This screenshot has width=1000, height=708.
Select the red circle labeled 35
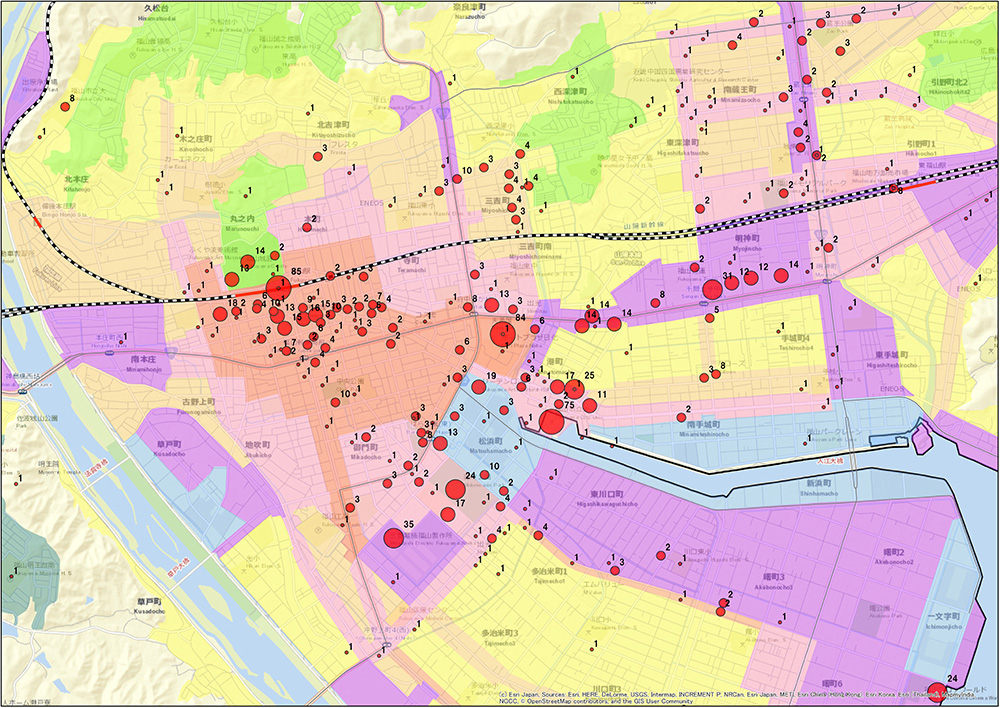pyautogui.click(x=393, y=538)
